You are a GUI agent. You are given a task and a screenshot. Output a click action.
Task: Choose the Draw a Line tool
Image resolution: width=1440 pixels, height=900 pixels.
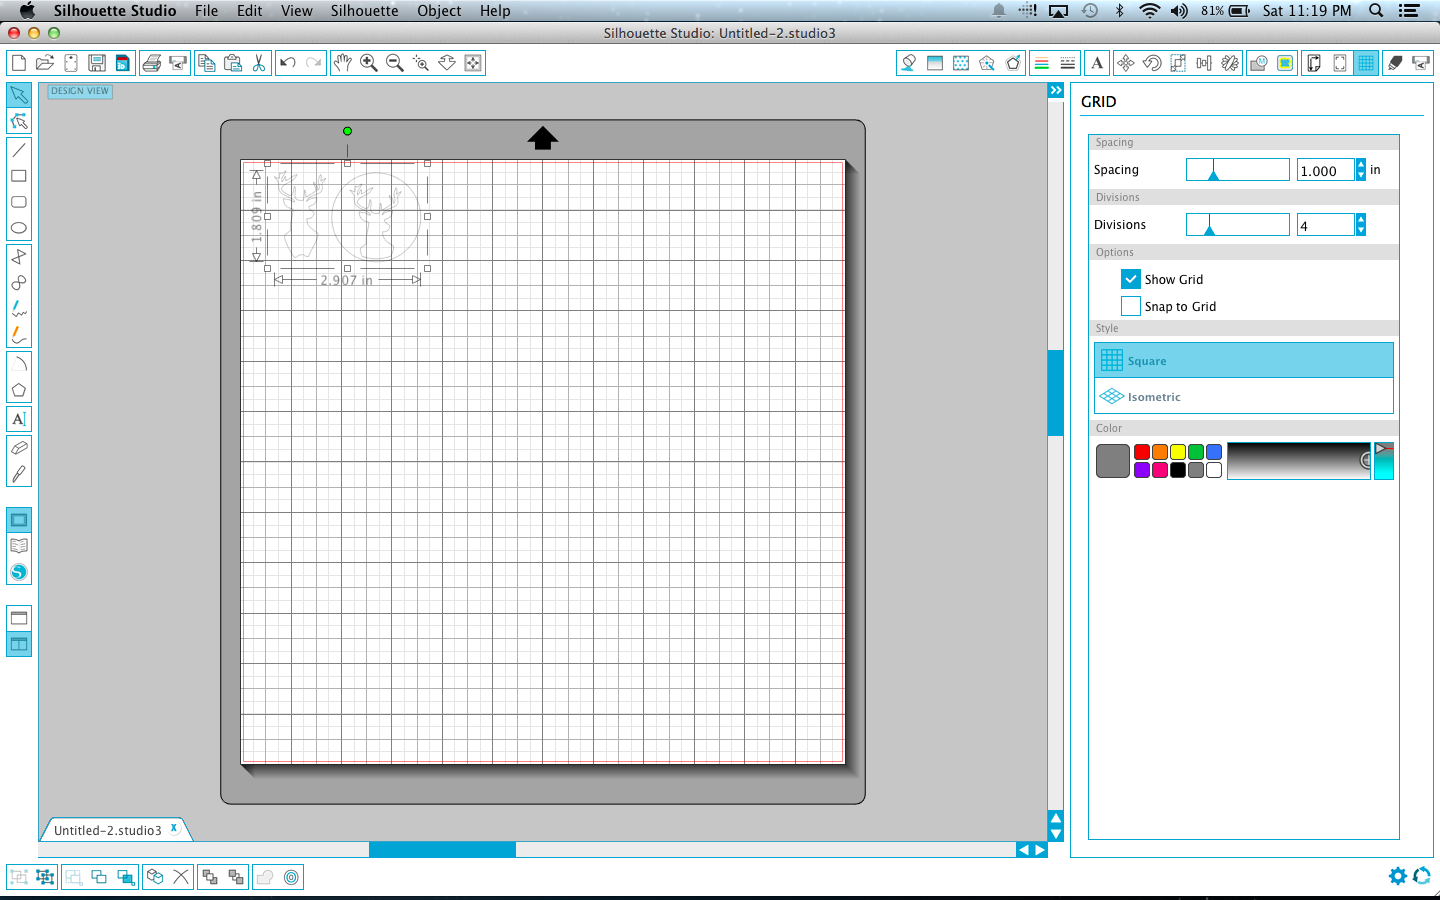coord(19,150)
